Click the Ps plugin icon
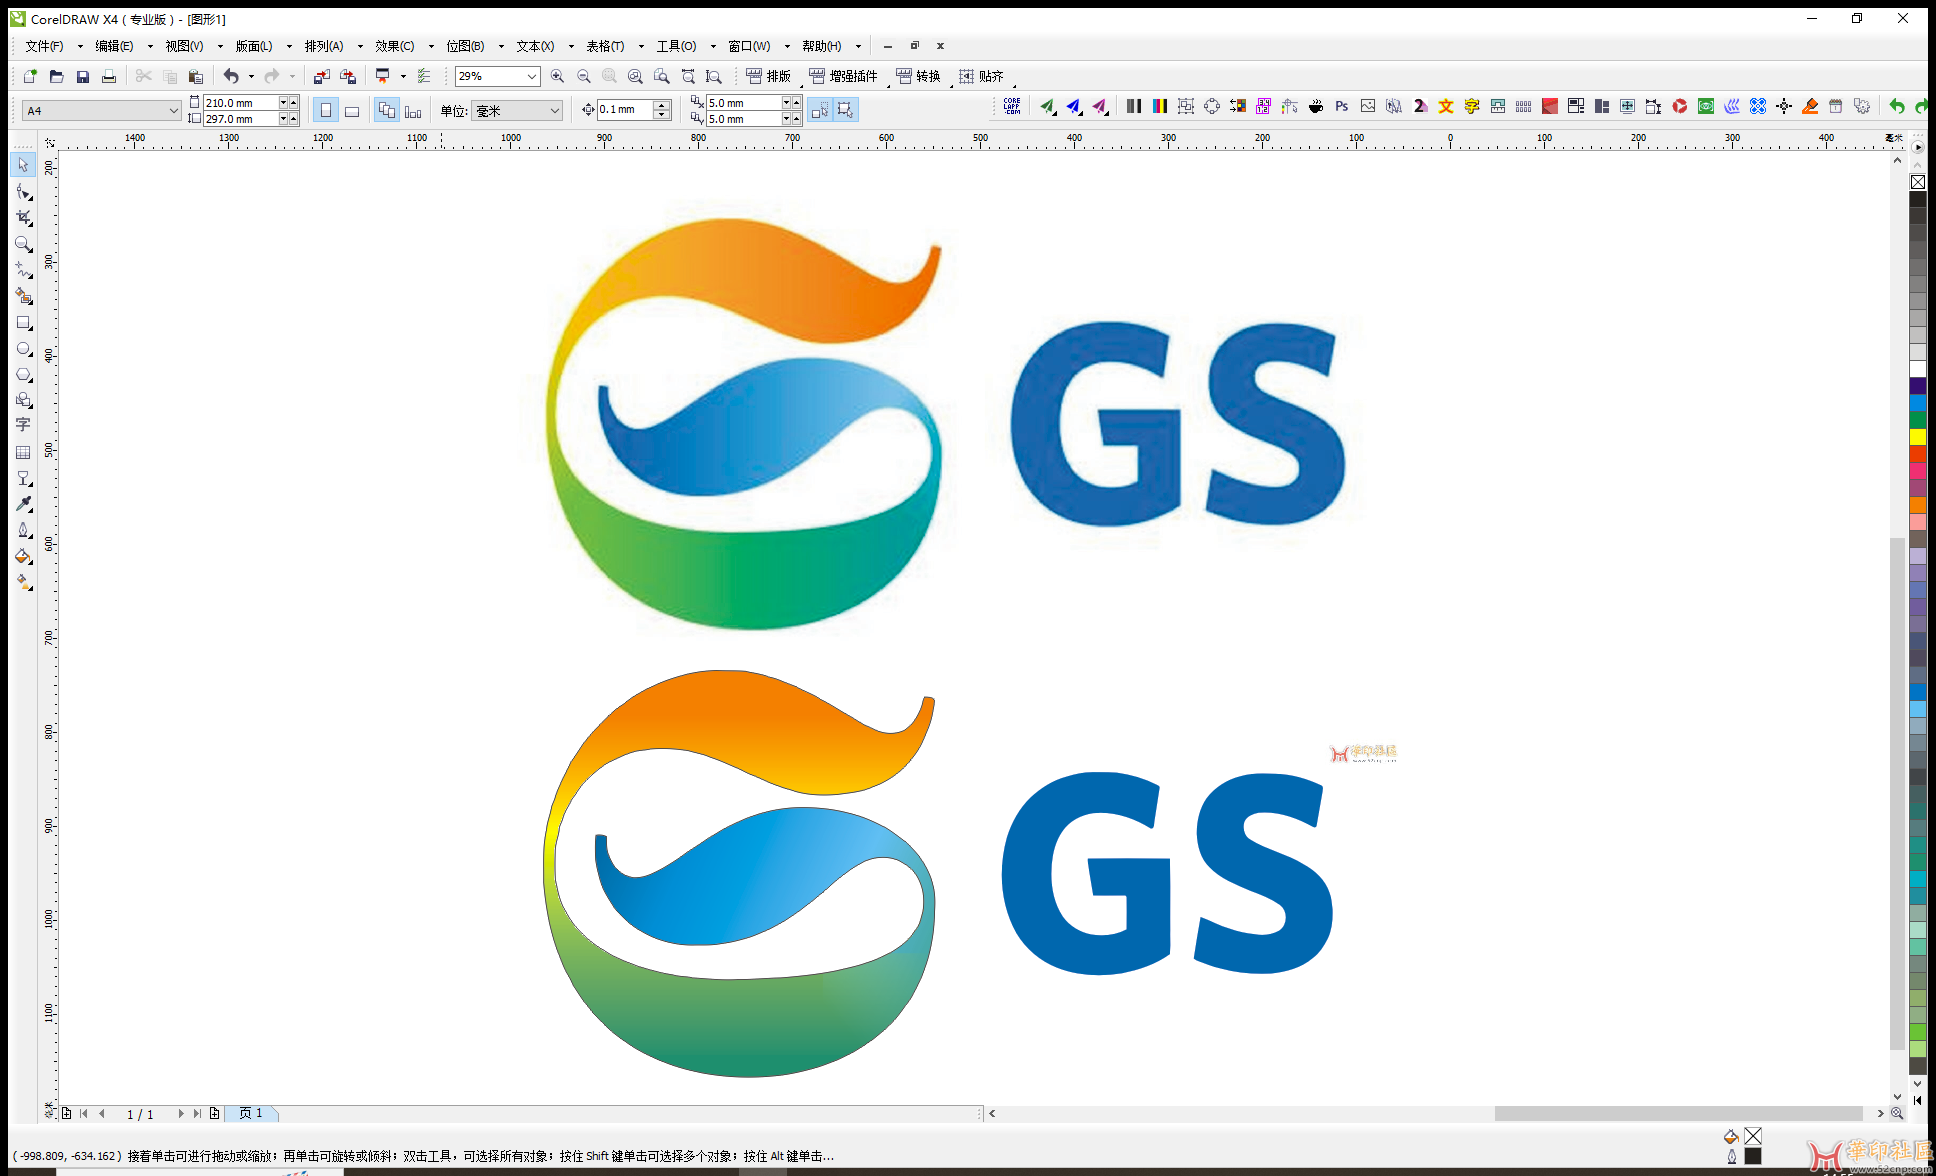Screen dimensions: 1936x1176 (x=1342, y=106)
